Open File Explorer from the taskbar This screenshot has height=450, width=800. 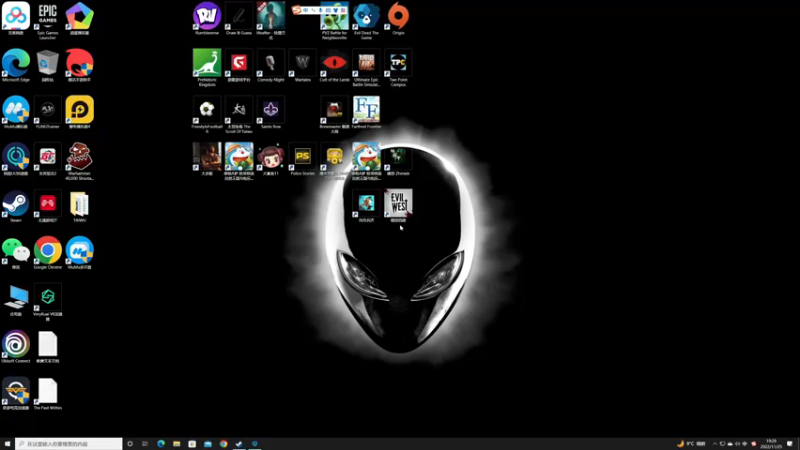(177, 444)
